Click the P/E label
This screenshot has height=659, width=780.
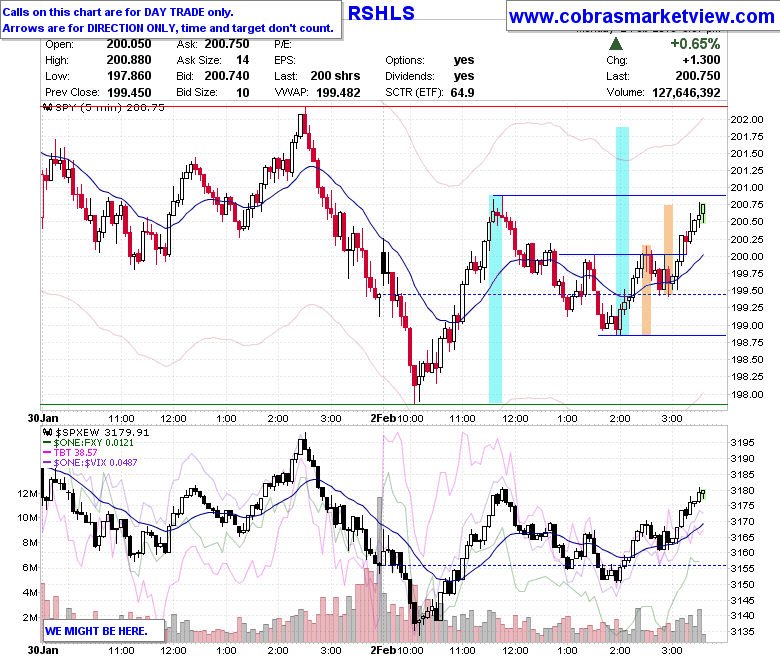pyautogui.click(x=283, y=44)
